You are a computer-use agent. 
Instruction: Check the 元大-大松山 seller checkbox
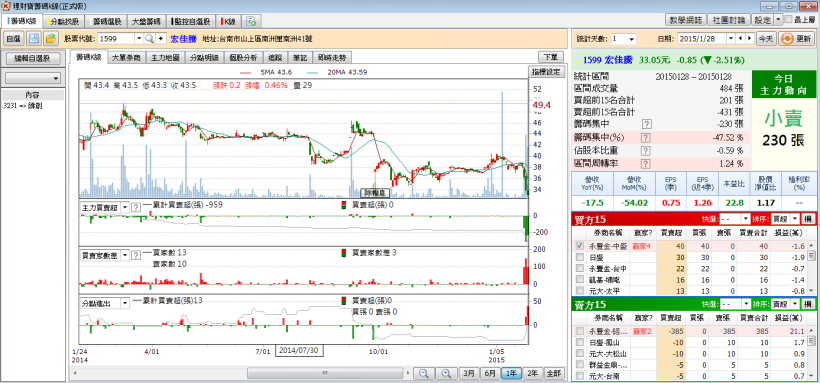(579, 353)
